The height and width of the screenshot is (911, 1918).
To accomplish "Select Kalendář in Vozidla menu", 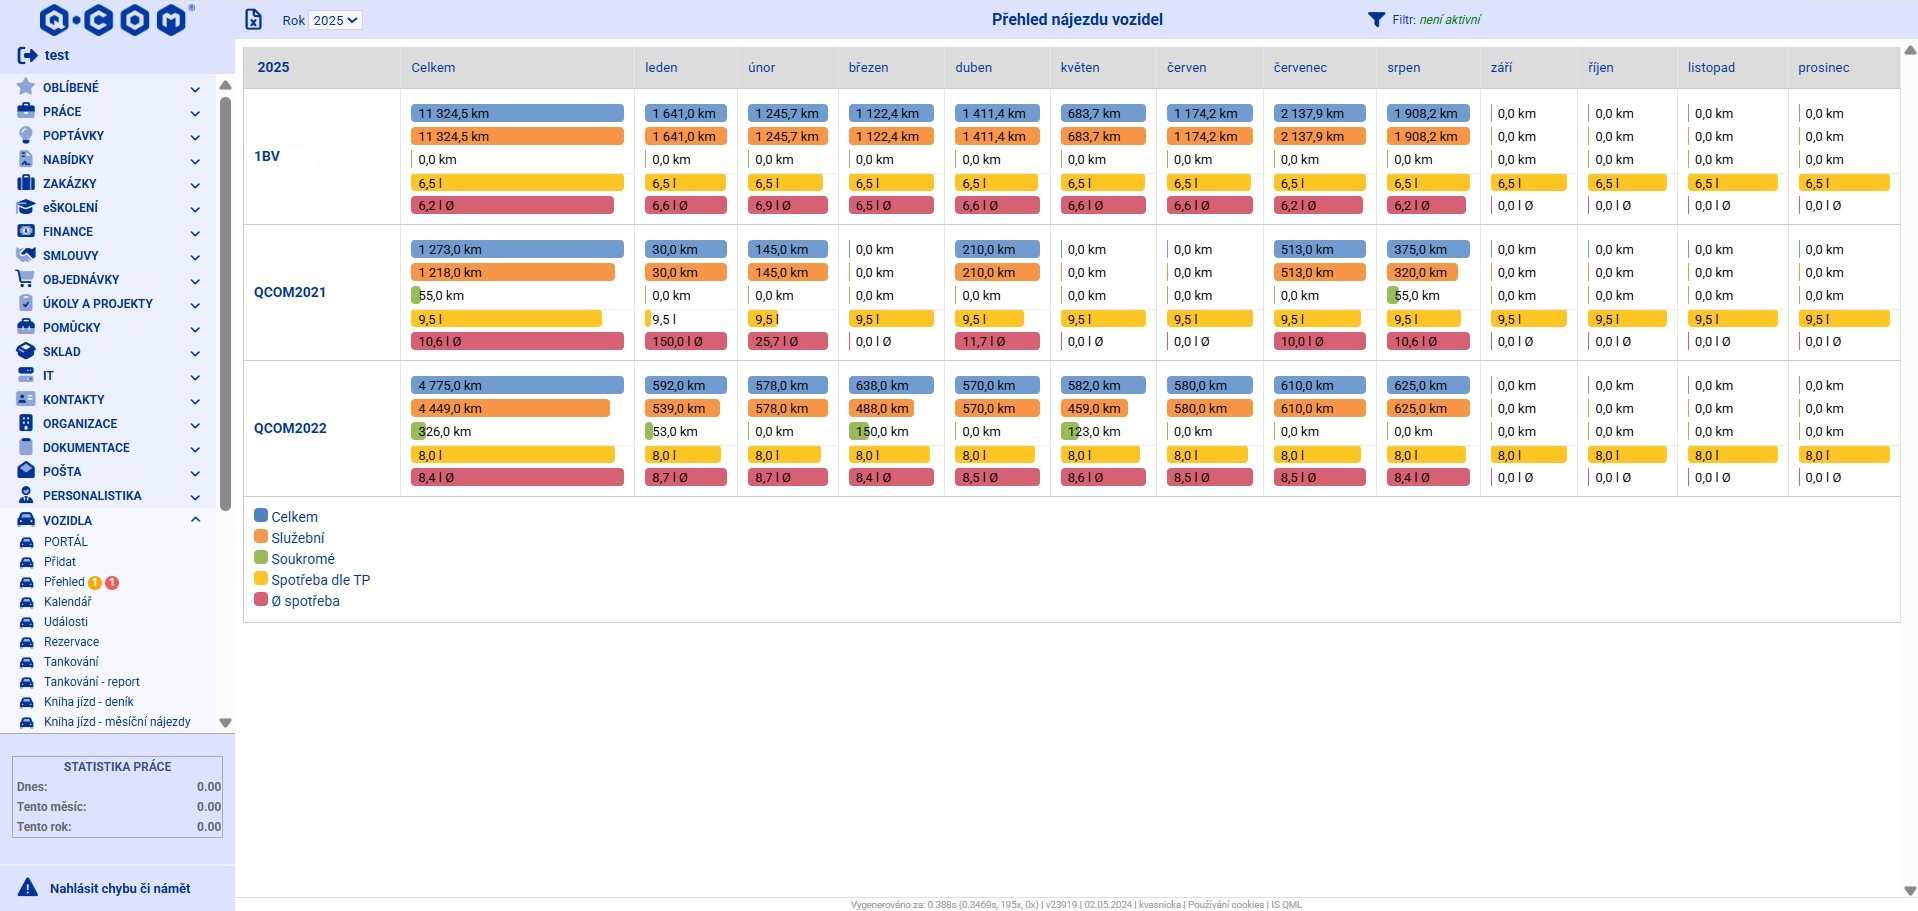I will 67,602.
